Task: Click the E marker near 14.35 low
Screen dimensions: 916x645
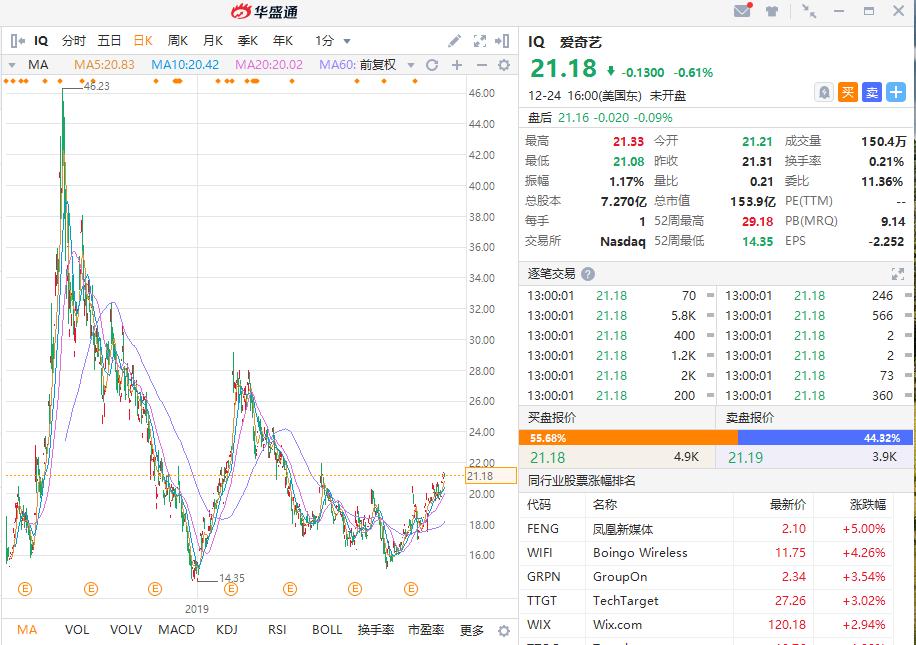Action: (x=231, y=589)
